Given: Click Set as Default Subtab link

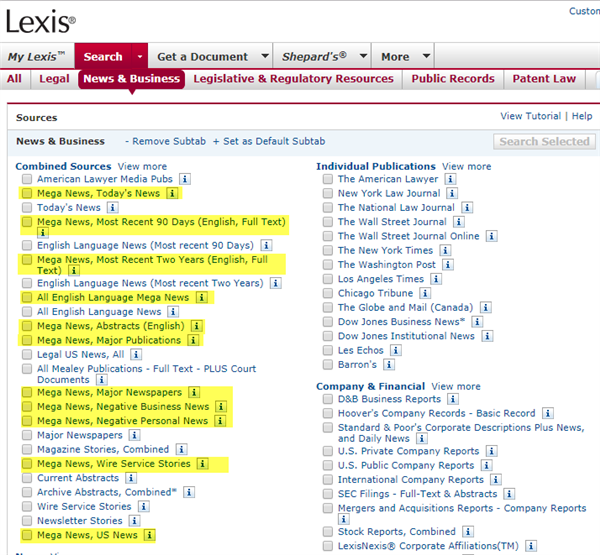Looking at the screenshot, I should [x=269, y=141].
